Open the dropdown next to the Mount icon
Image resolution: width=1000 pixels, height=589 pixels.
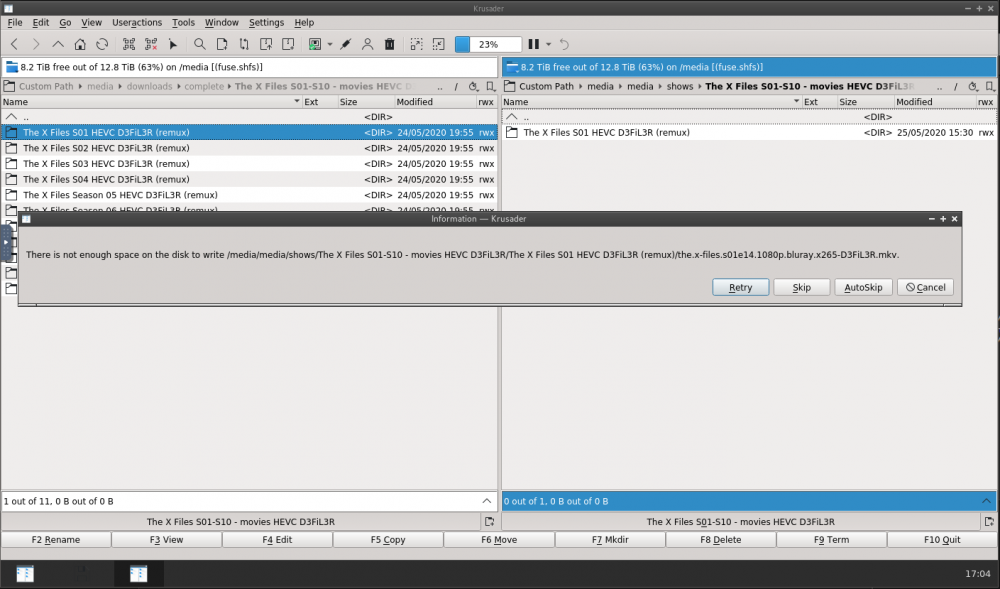(x=330, y=45)
